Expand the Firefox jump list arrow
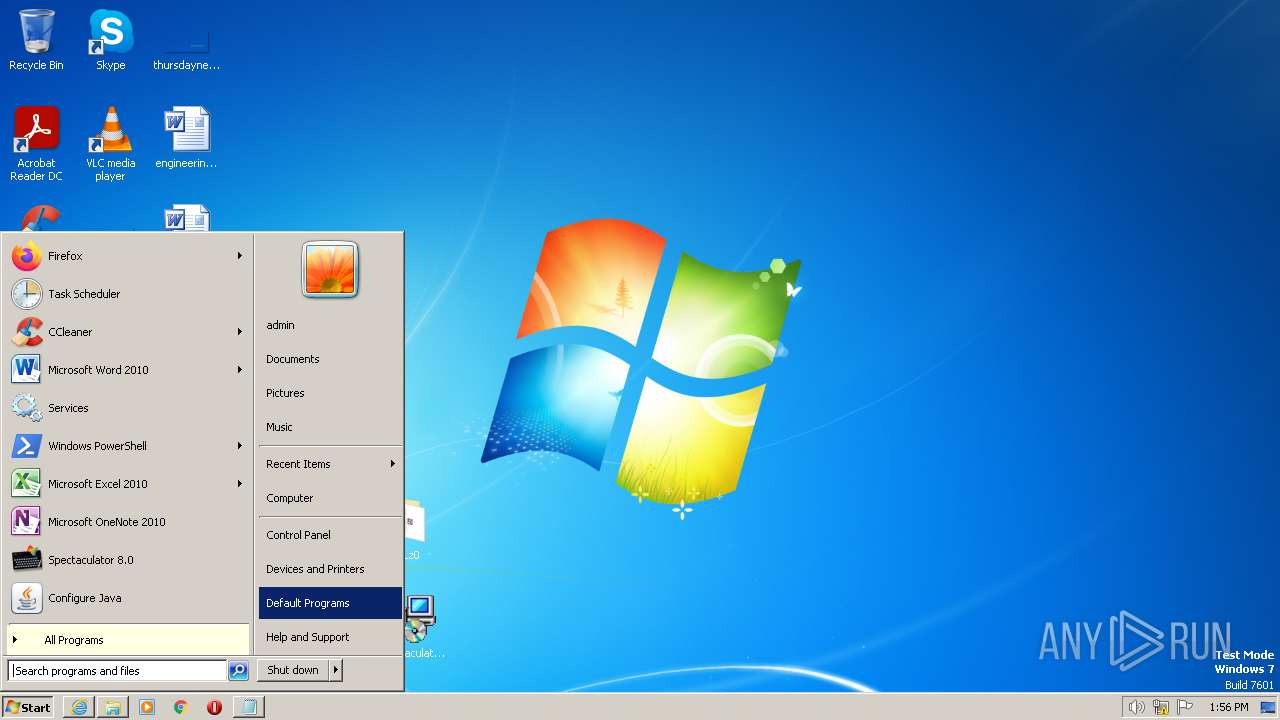This screenshot has width=1280, height=720. [240, 256]
